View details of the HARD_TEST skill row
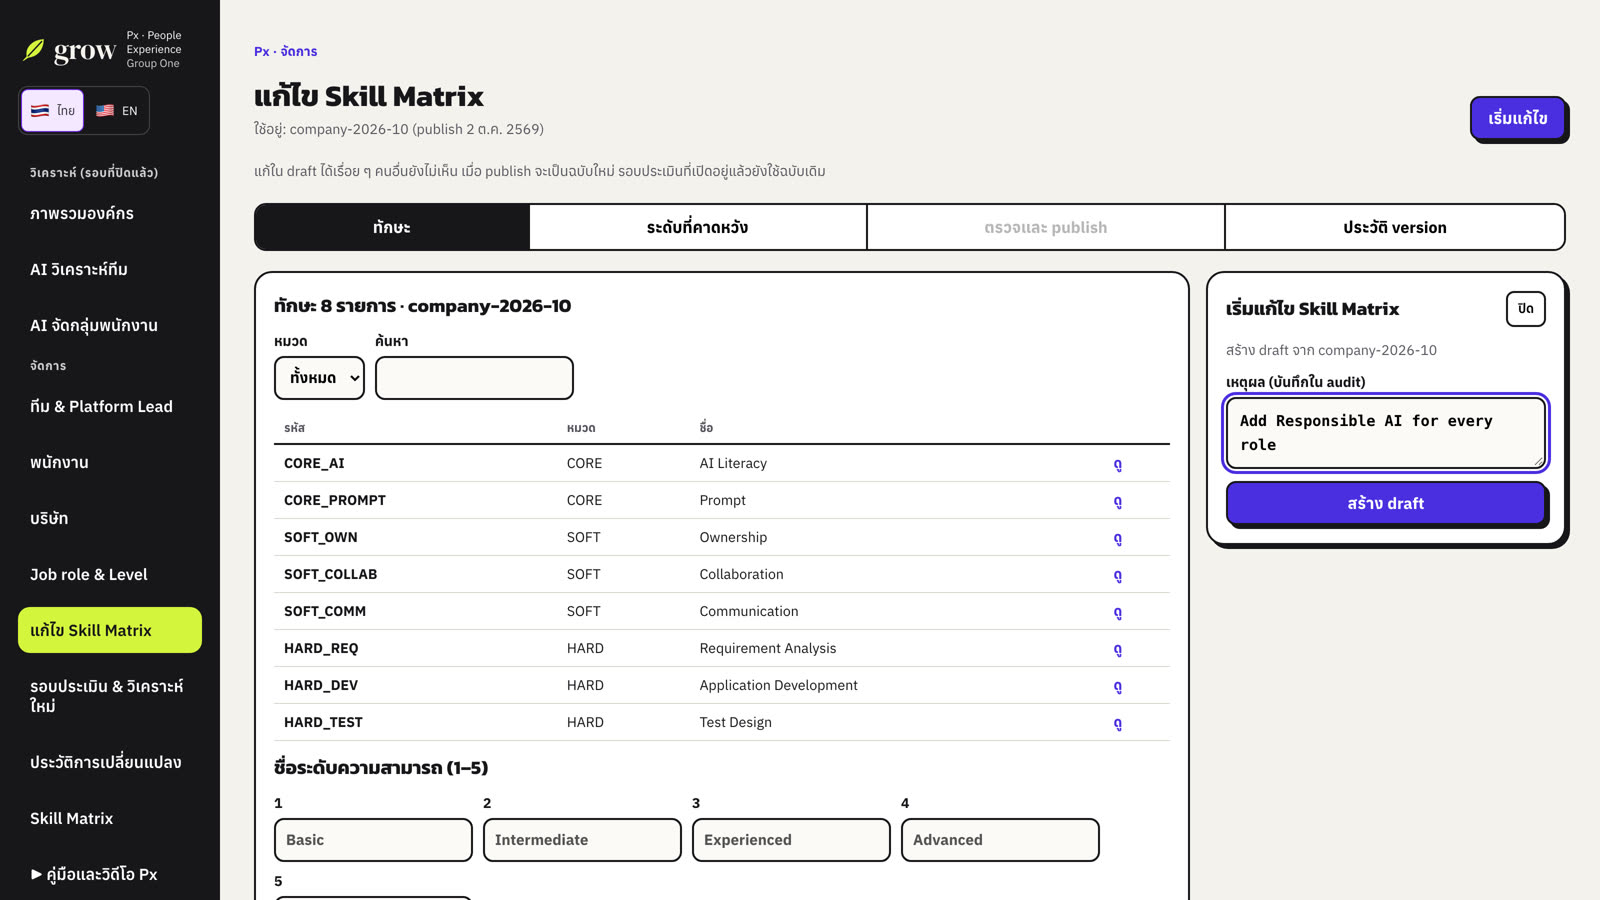 point(1118,723)
